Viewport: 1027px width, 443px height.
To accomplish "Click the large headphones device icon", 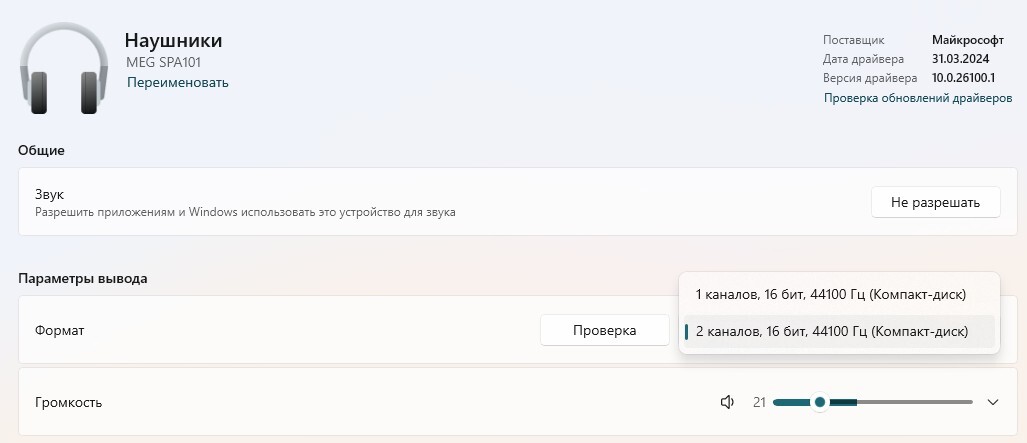I will click(x=64, y=68).
